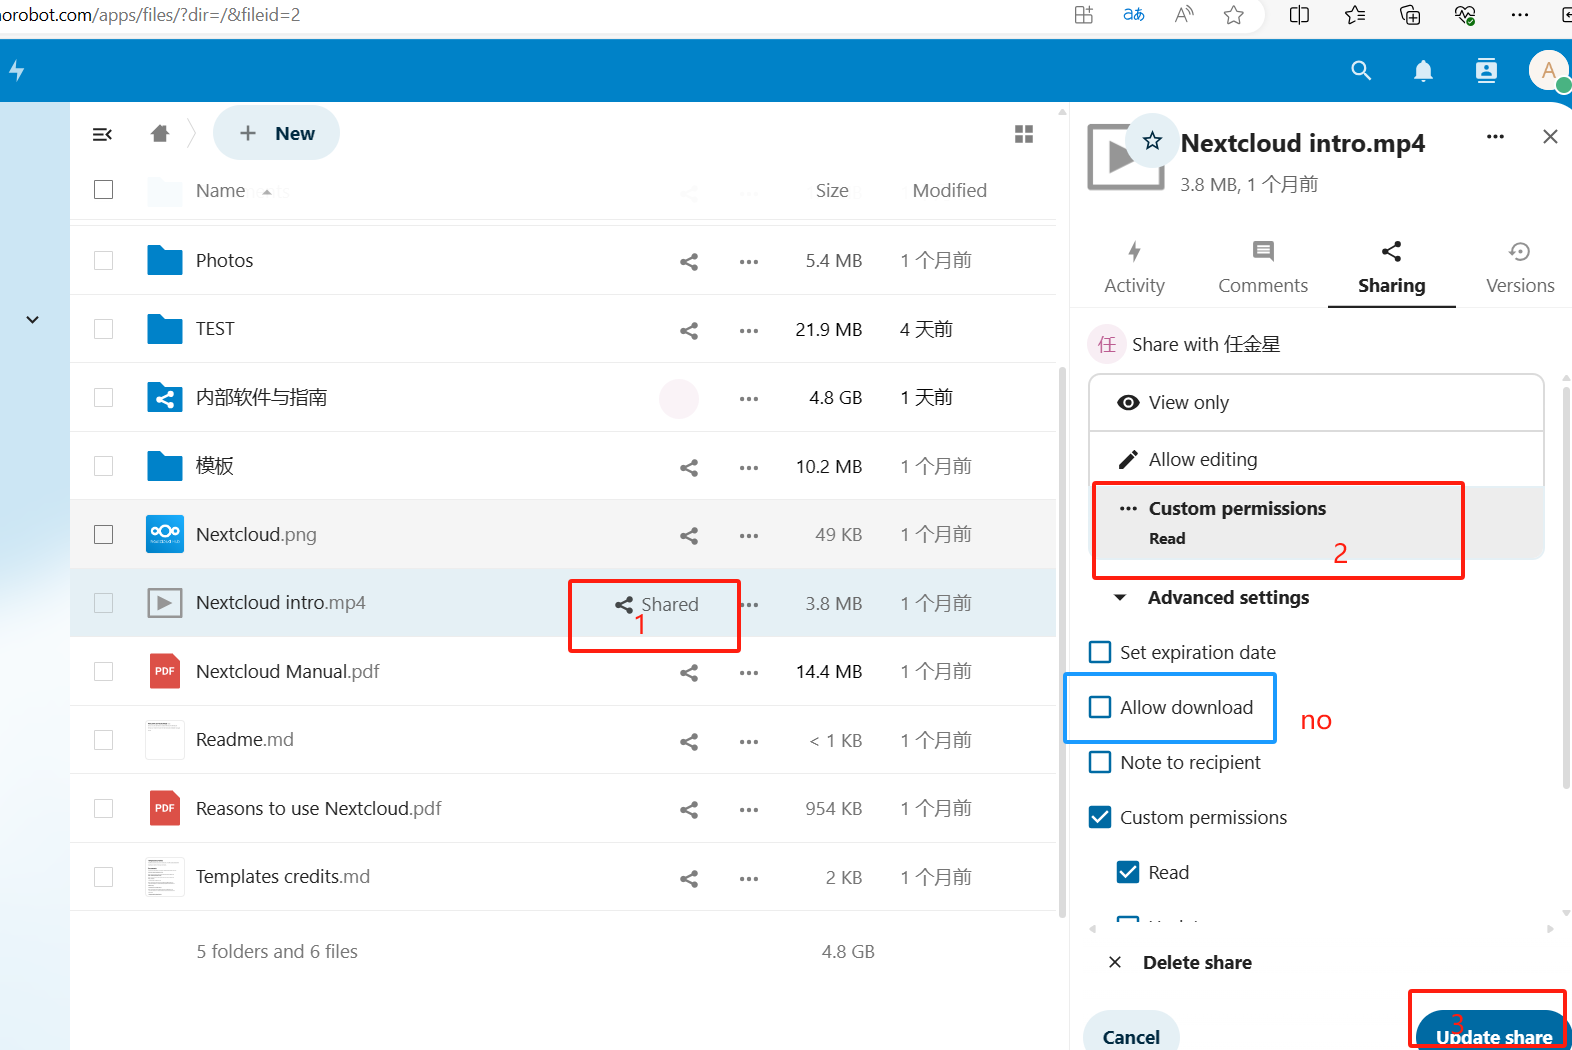Click the file list vertical scrollbar
The height and width of the screenshot is (1050, 1572).
1062,640
